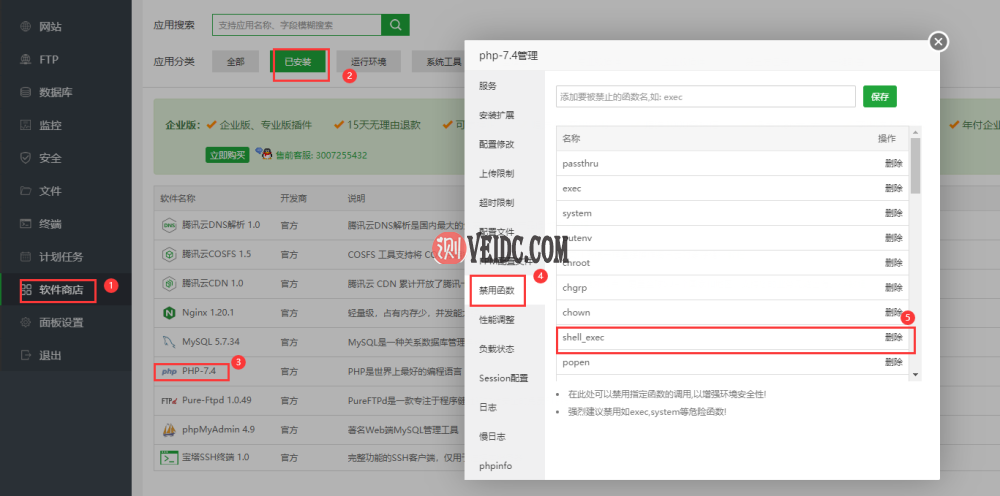Image resolution: width=1000 pixels, height=496 pixels.
Task: Click the 数据库 sidebar database icon
Action: [27, 93]
